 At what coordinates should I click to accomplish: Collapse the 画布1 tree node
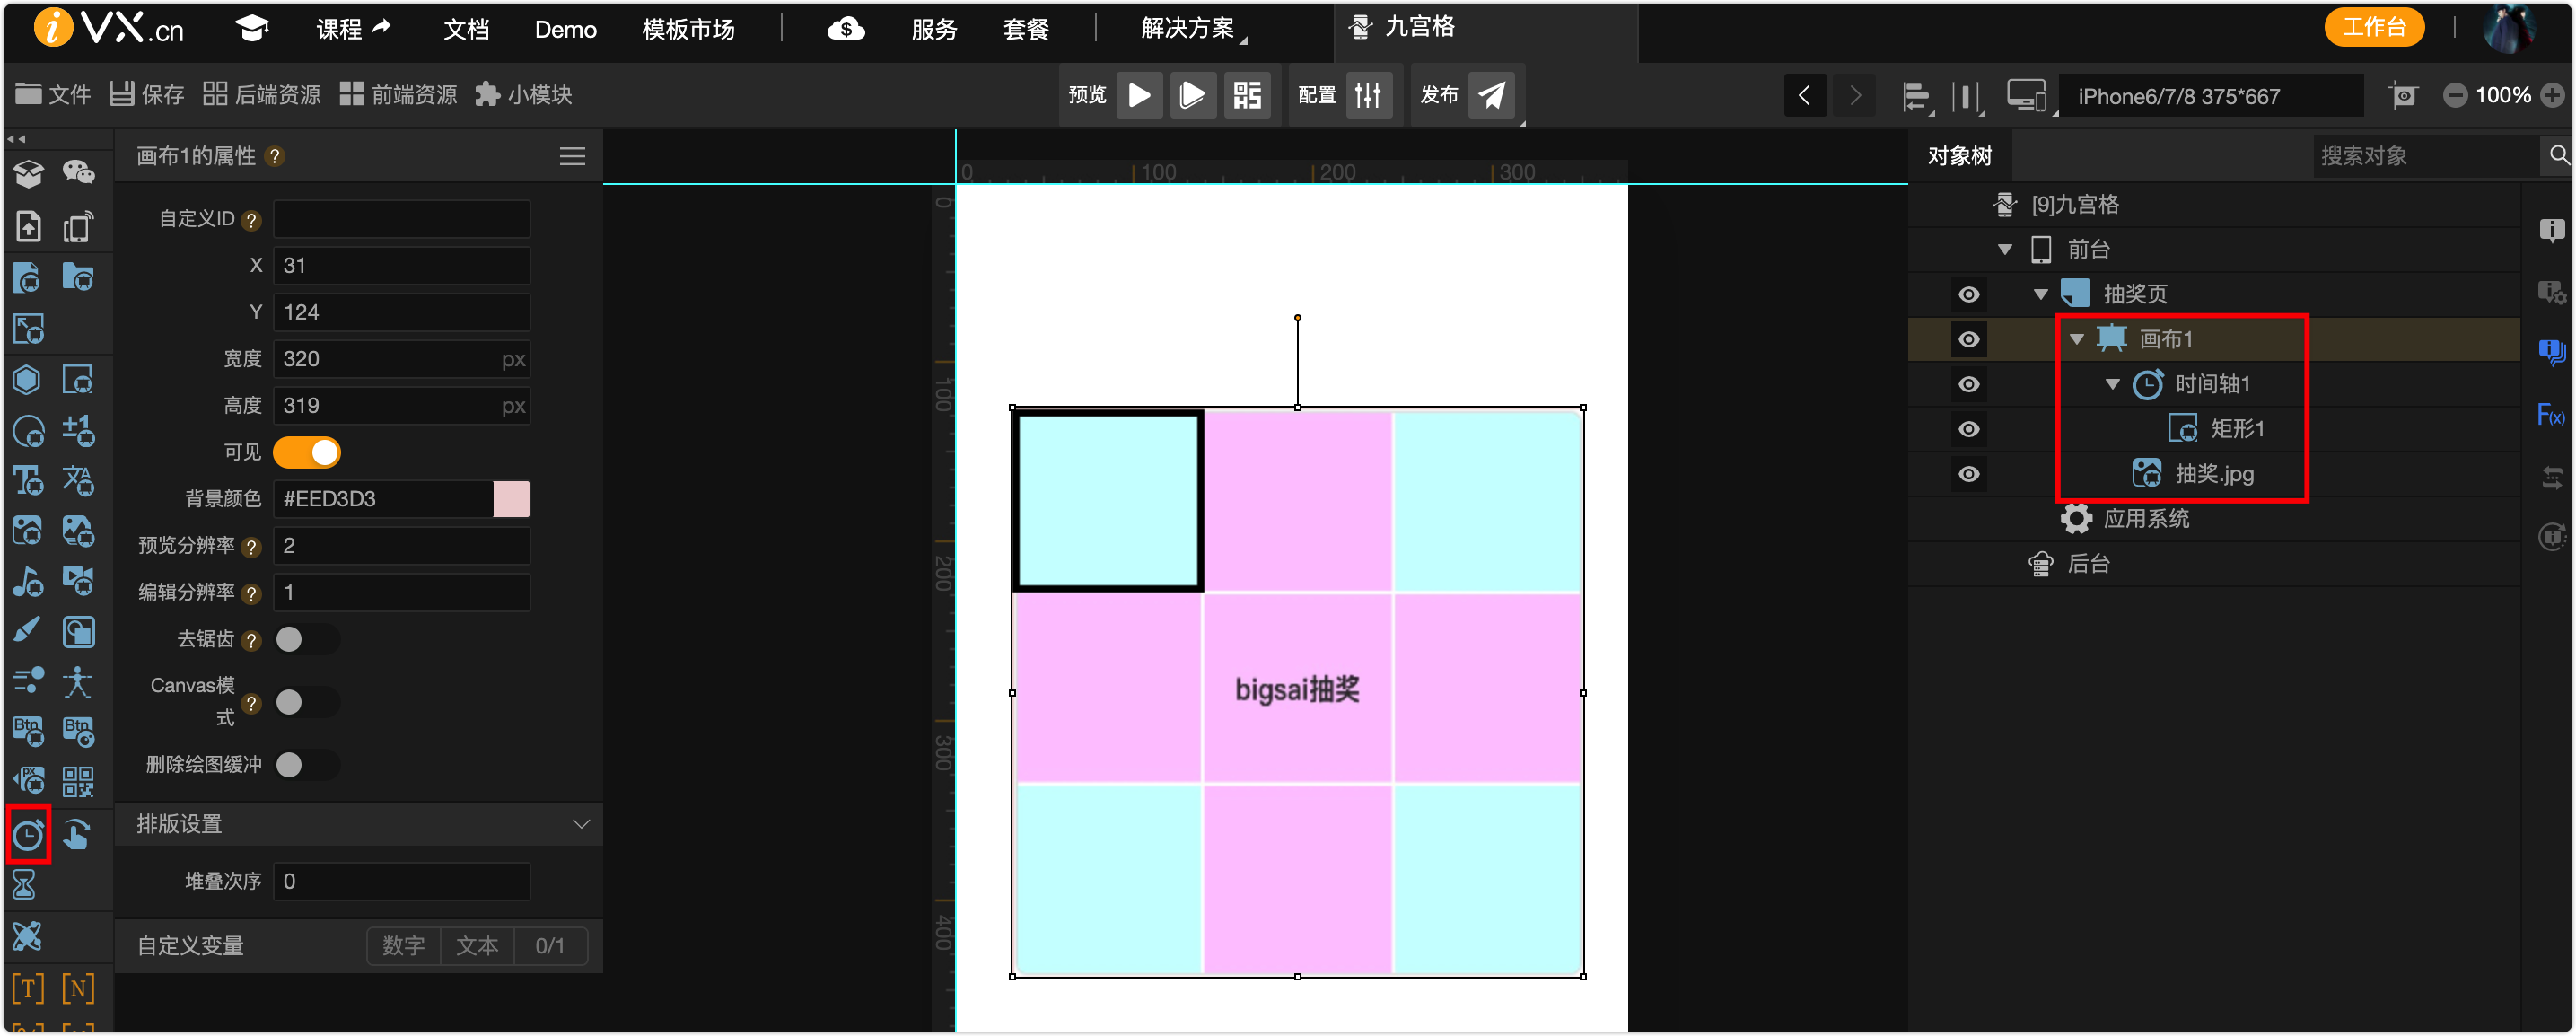(2076, 339)
